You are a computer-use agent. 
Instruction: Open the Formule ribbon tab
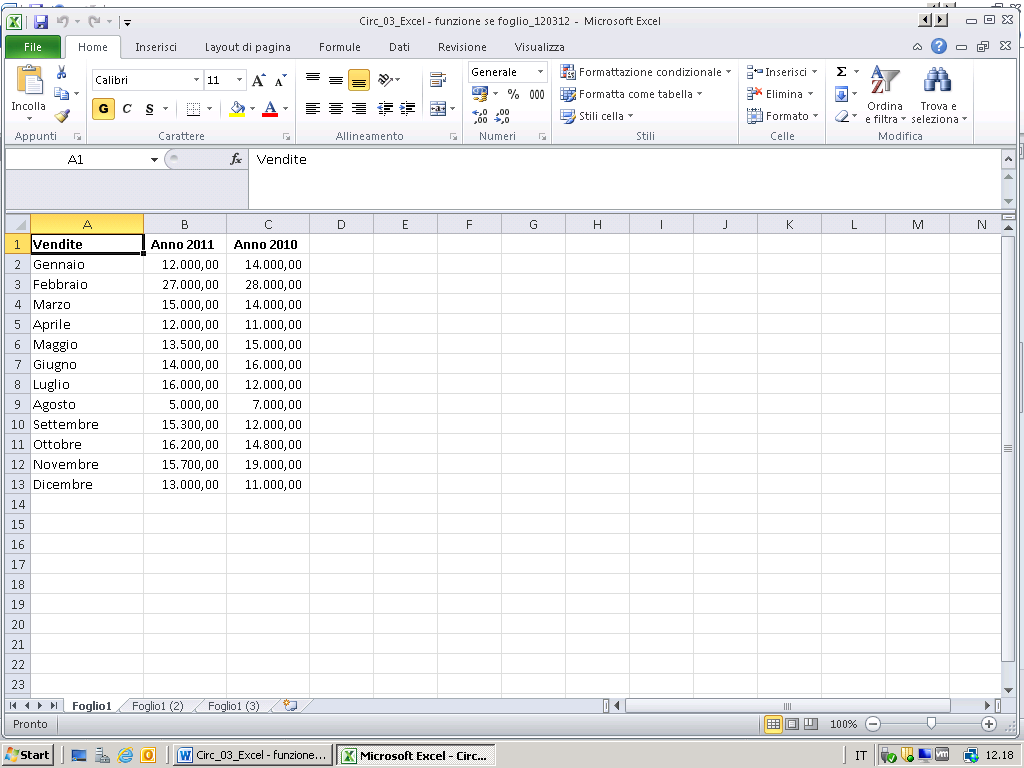click(339, 47)
